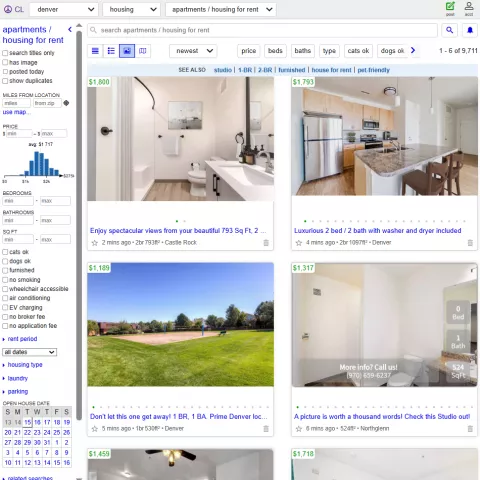The height and width of the screenshot is (480, 480).
Task: Hide the Castle Rock listing with trash icon
Action: [x=266, y=243]
